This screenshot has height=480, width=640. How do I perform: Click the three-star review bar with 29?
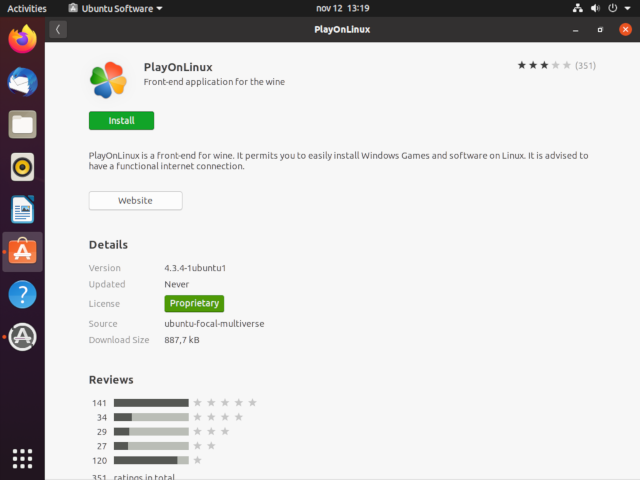[x=151, y=431]
